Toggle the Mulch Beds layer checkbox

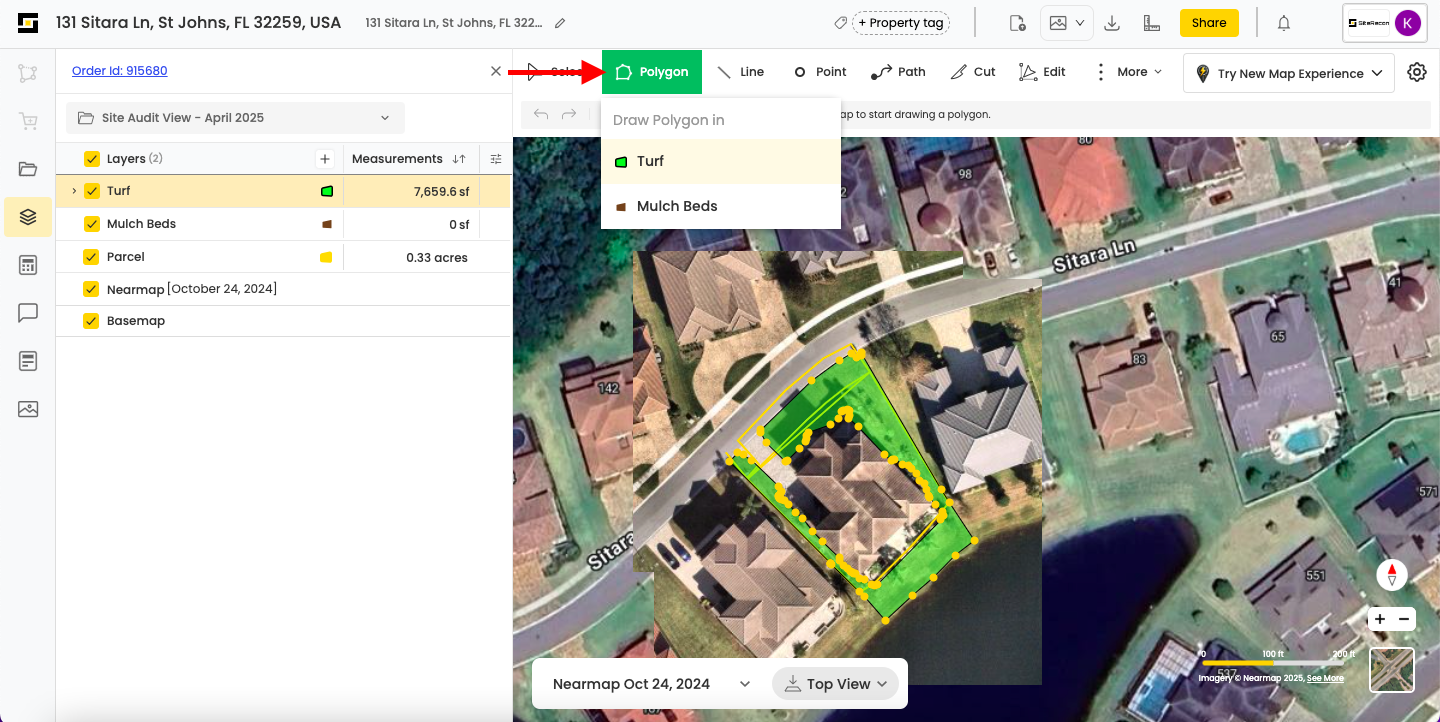pyautogui.click(x=92, y=224)
